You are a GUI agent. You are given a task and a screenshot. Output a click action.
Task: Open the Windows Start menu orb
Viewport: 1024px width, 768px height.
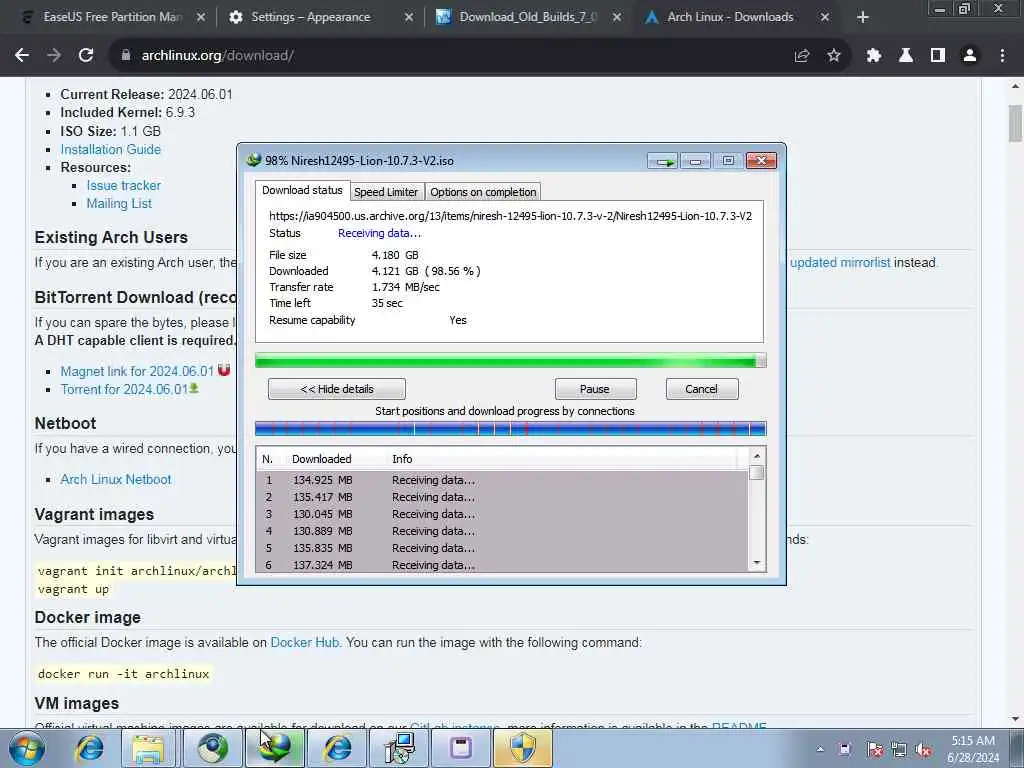[27, 748]
